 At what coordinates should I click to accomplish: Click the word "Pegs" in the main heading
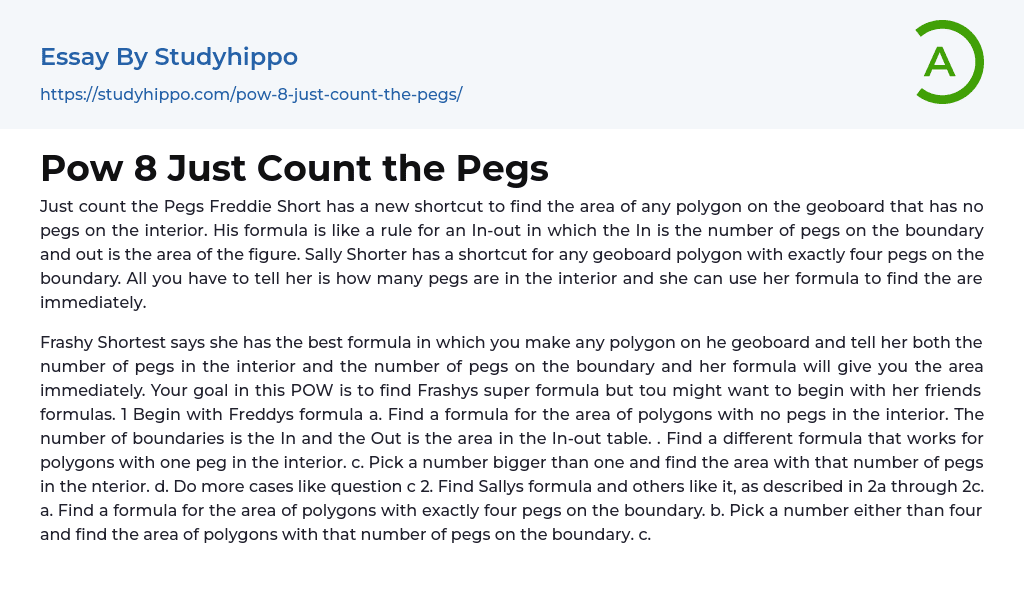(502, 168)
